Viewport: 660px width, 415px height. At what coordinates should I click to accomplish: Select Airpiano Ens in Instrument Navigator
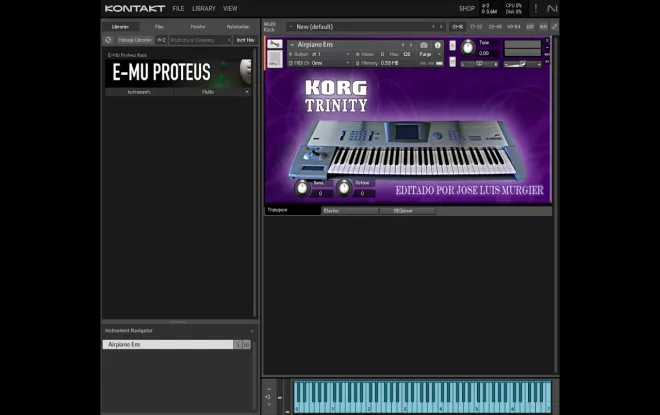click(x=168, y=344)
